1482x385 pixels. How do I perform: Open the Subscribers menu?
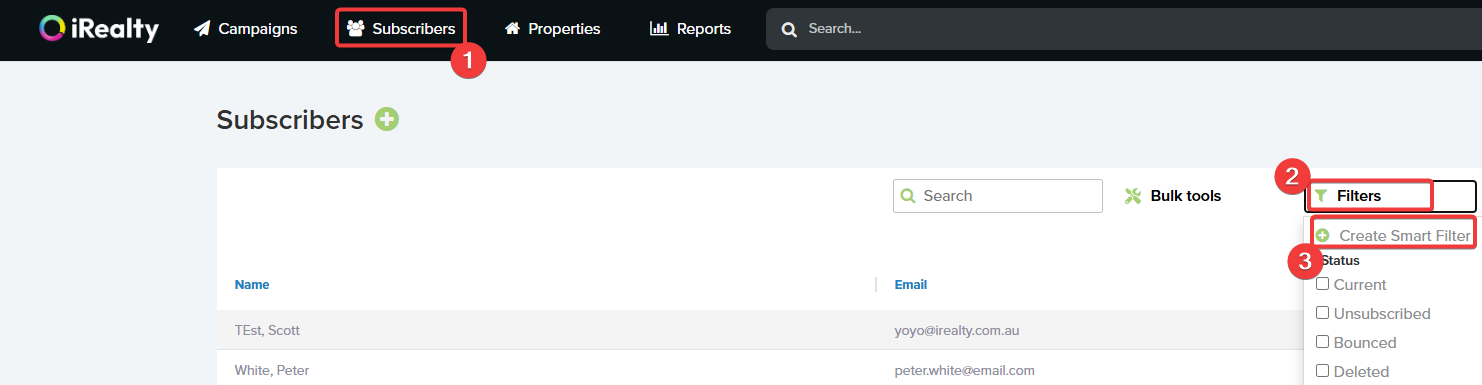coord(401,29)
